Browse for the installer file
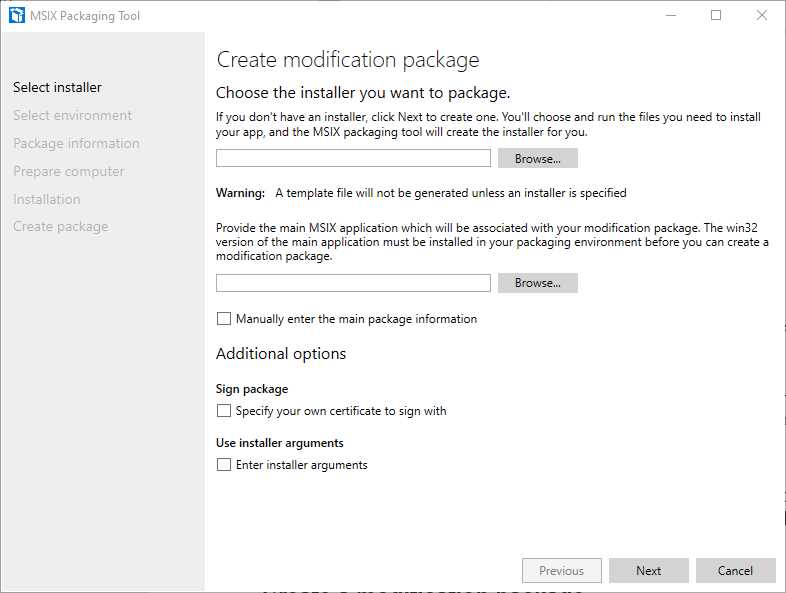This screenshot has height=593, width=786. pyautogui.click(x=538, y=158)
